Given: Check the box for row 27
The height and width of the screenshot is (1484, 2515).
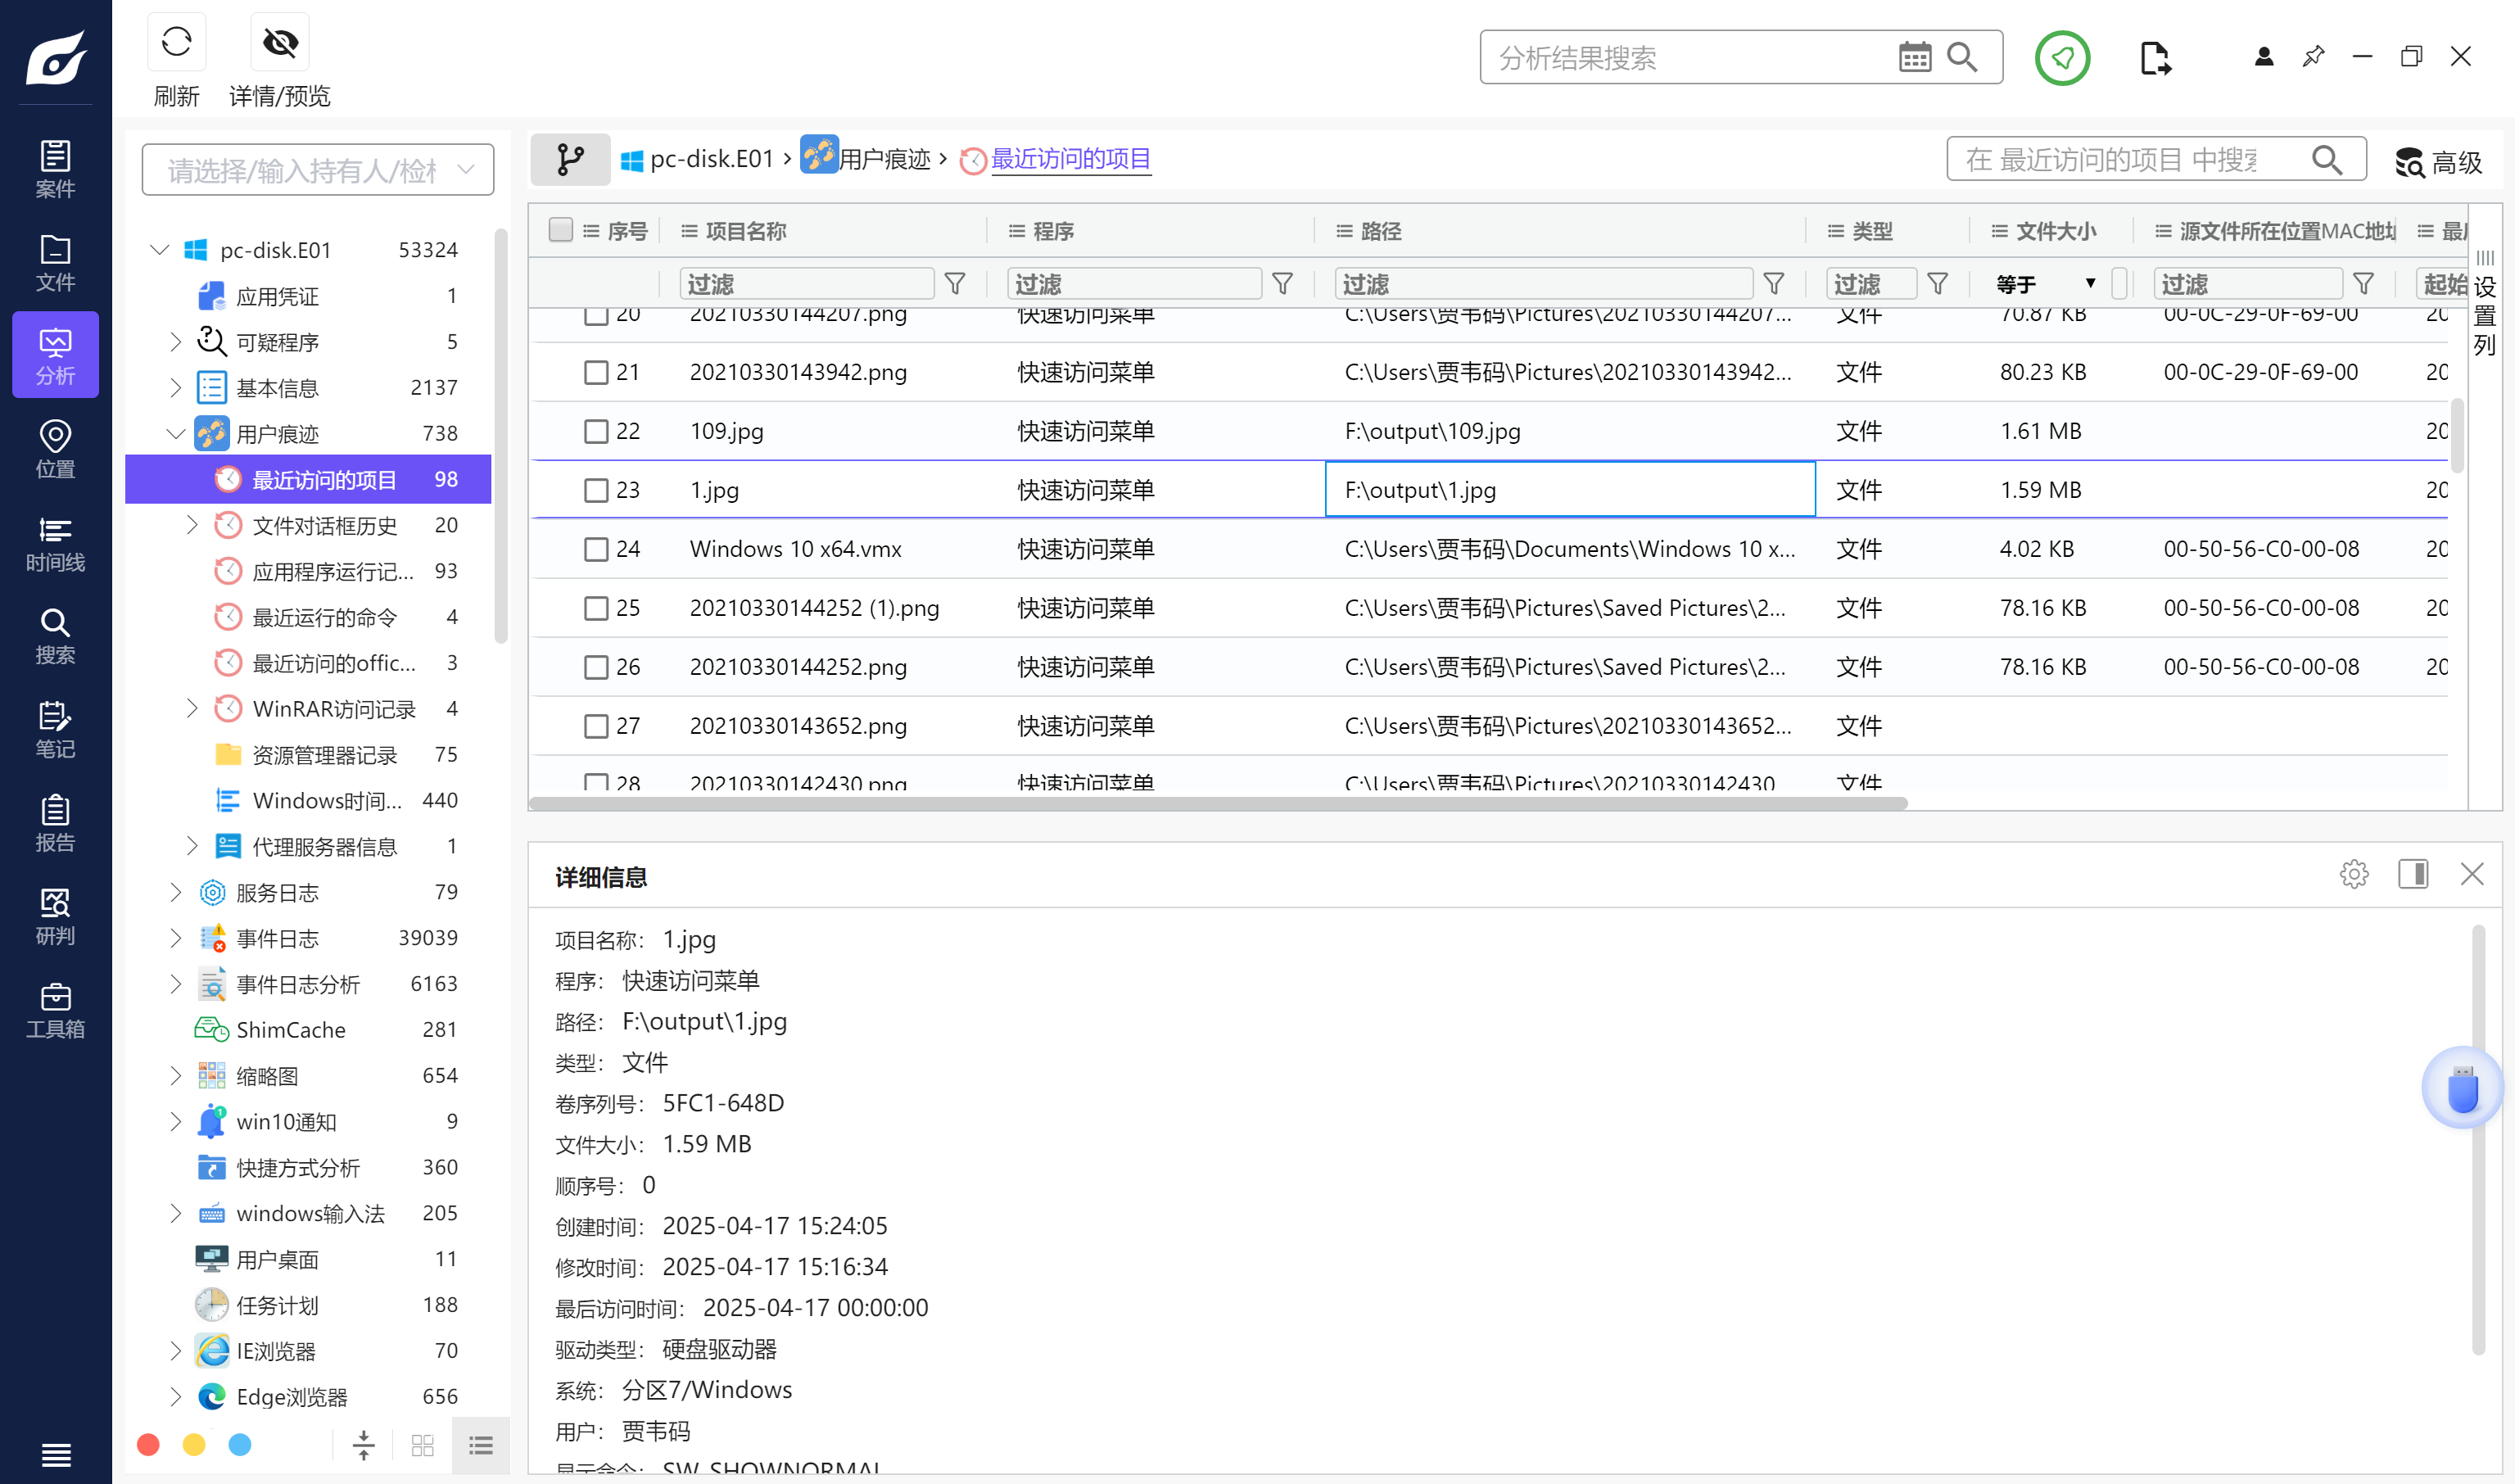Looking at the screenshot, I should point(596,726).
